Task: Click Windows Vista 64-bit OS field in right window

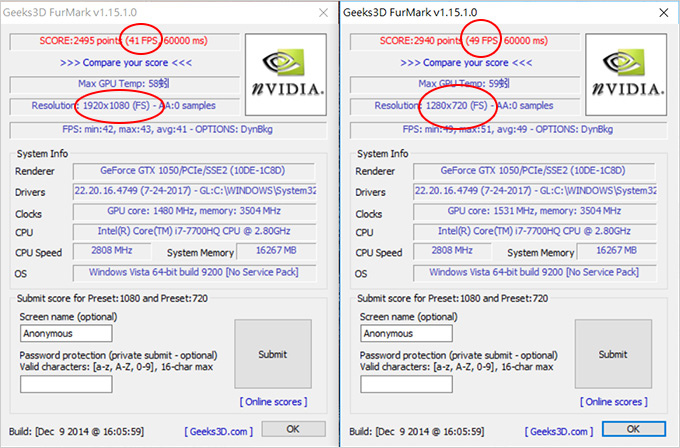Action: (x=535, y=273)
